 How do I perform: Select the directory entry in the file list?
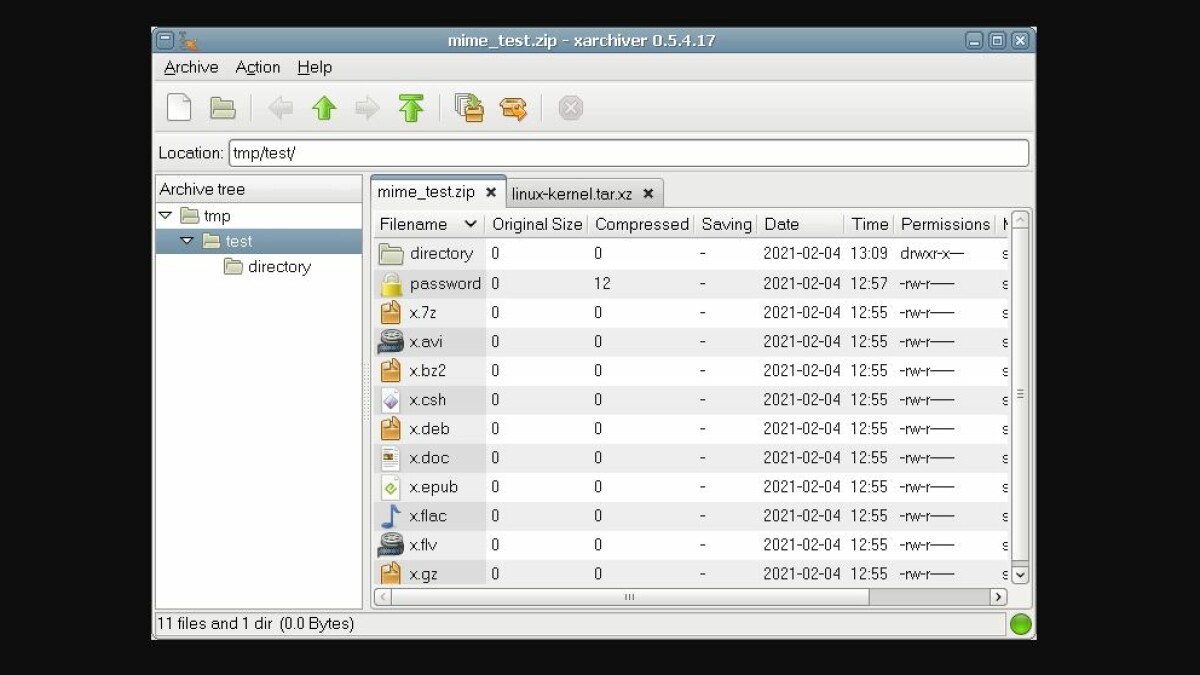(x=441, y=254)
